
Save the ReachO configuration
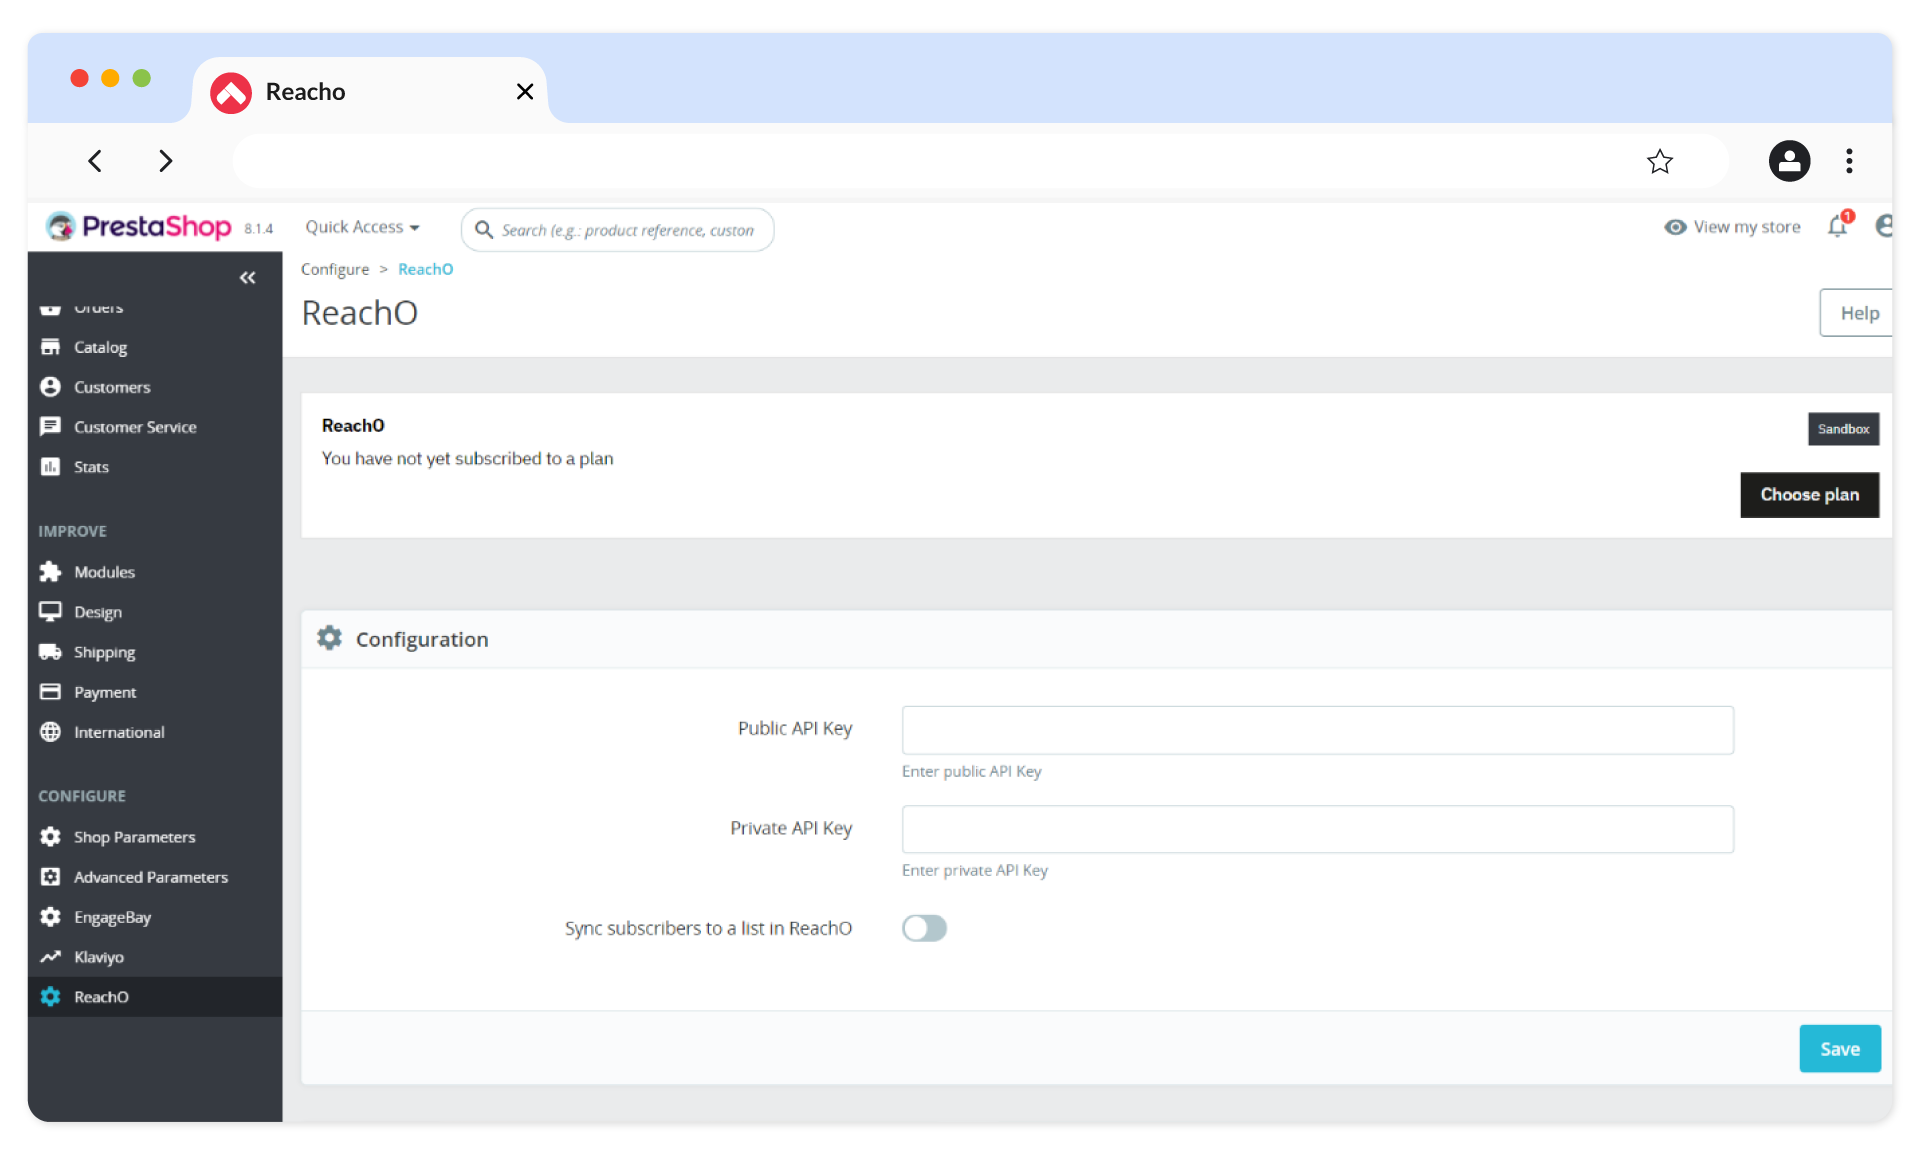[1839, 1049]
